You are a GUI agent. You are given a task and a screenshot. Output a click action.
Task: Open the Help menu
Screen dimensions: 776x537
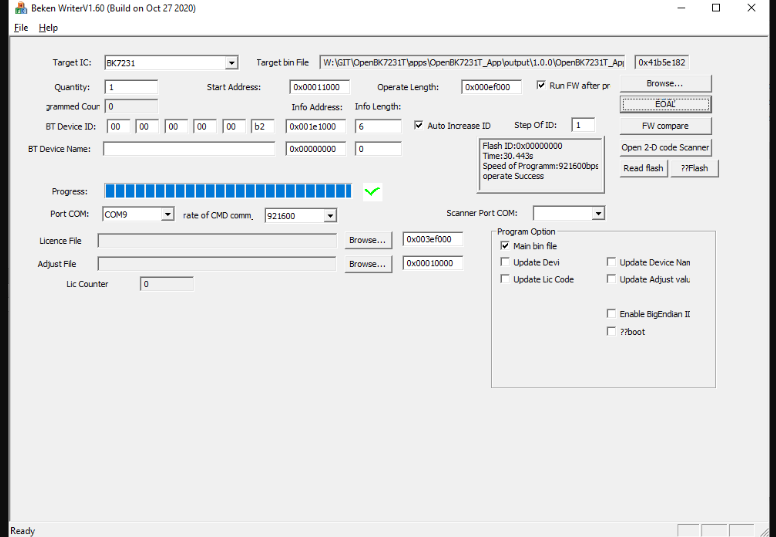[48, 28]
